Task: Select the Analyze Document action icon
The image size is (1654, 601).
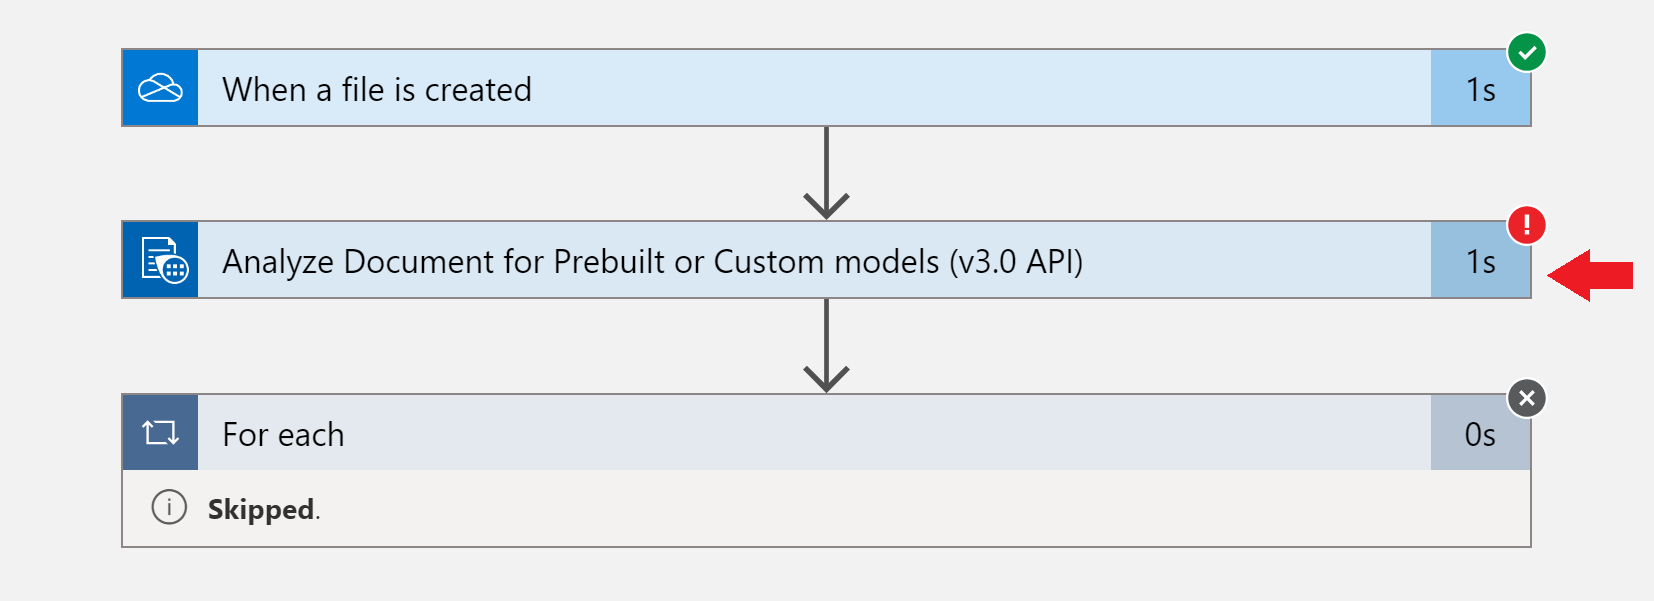Action: (x=160, y=260)
